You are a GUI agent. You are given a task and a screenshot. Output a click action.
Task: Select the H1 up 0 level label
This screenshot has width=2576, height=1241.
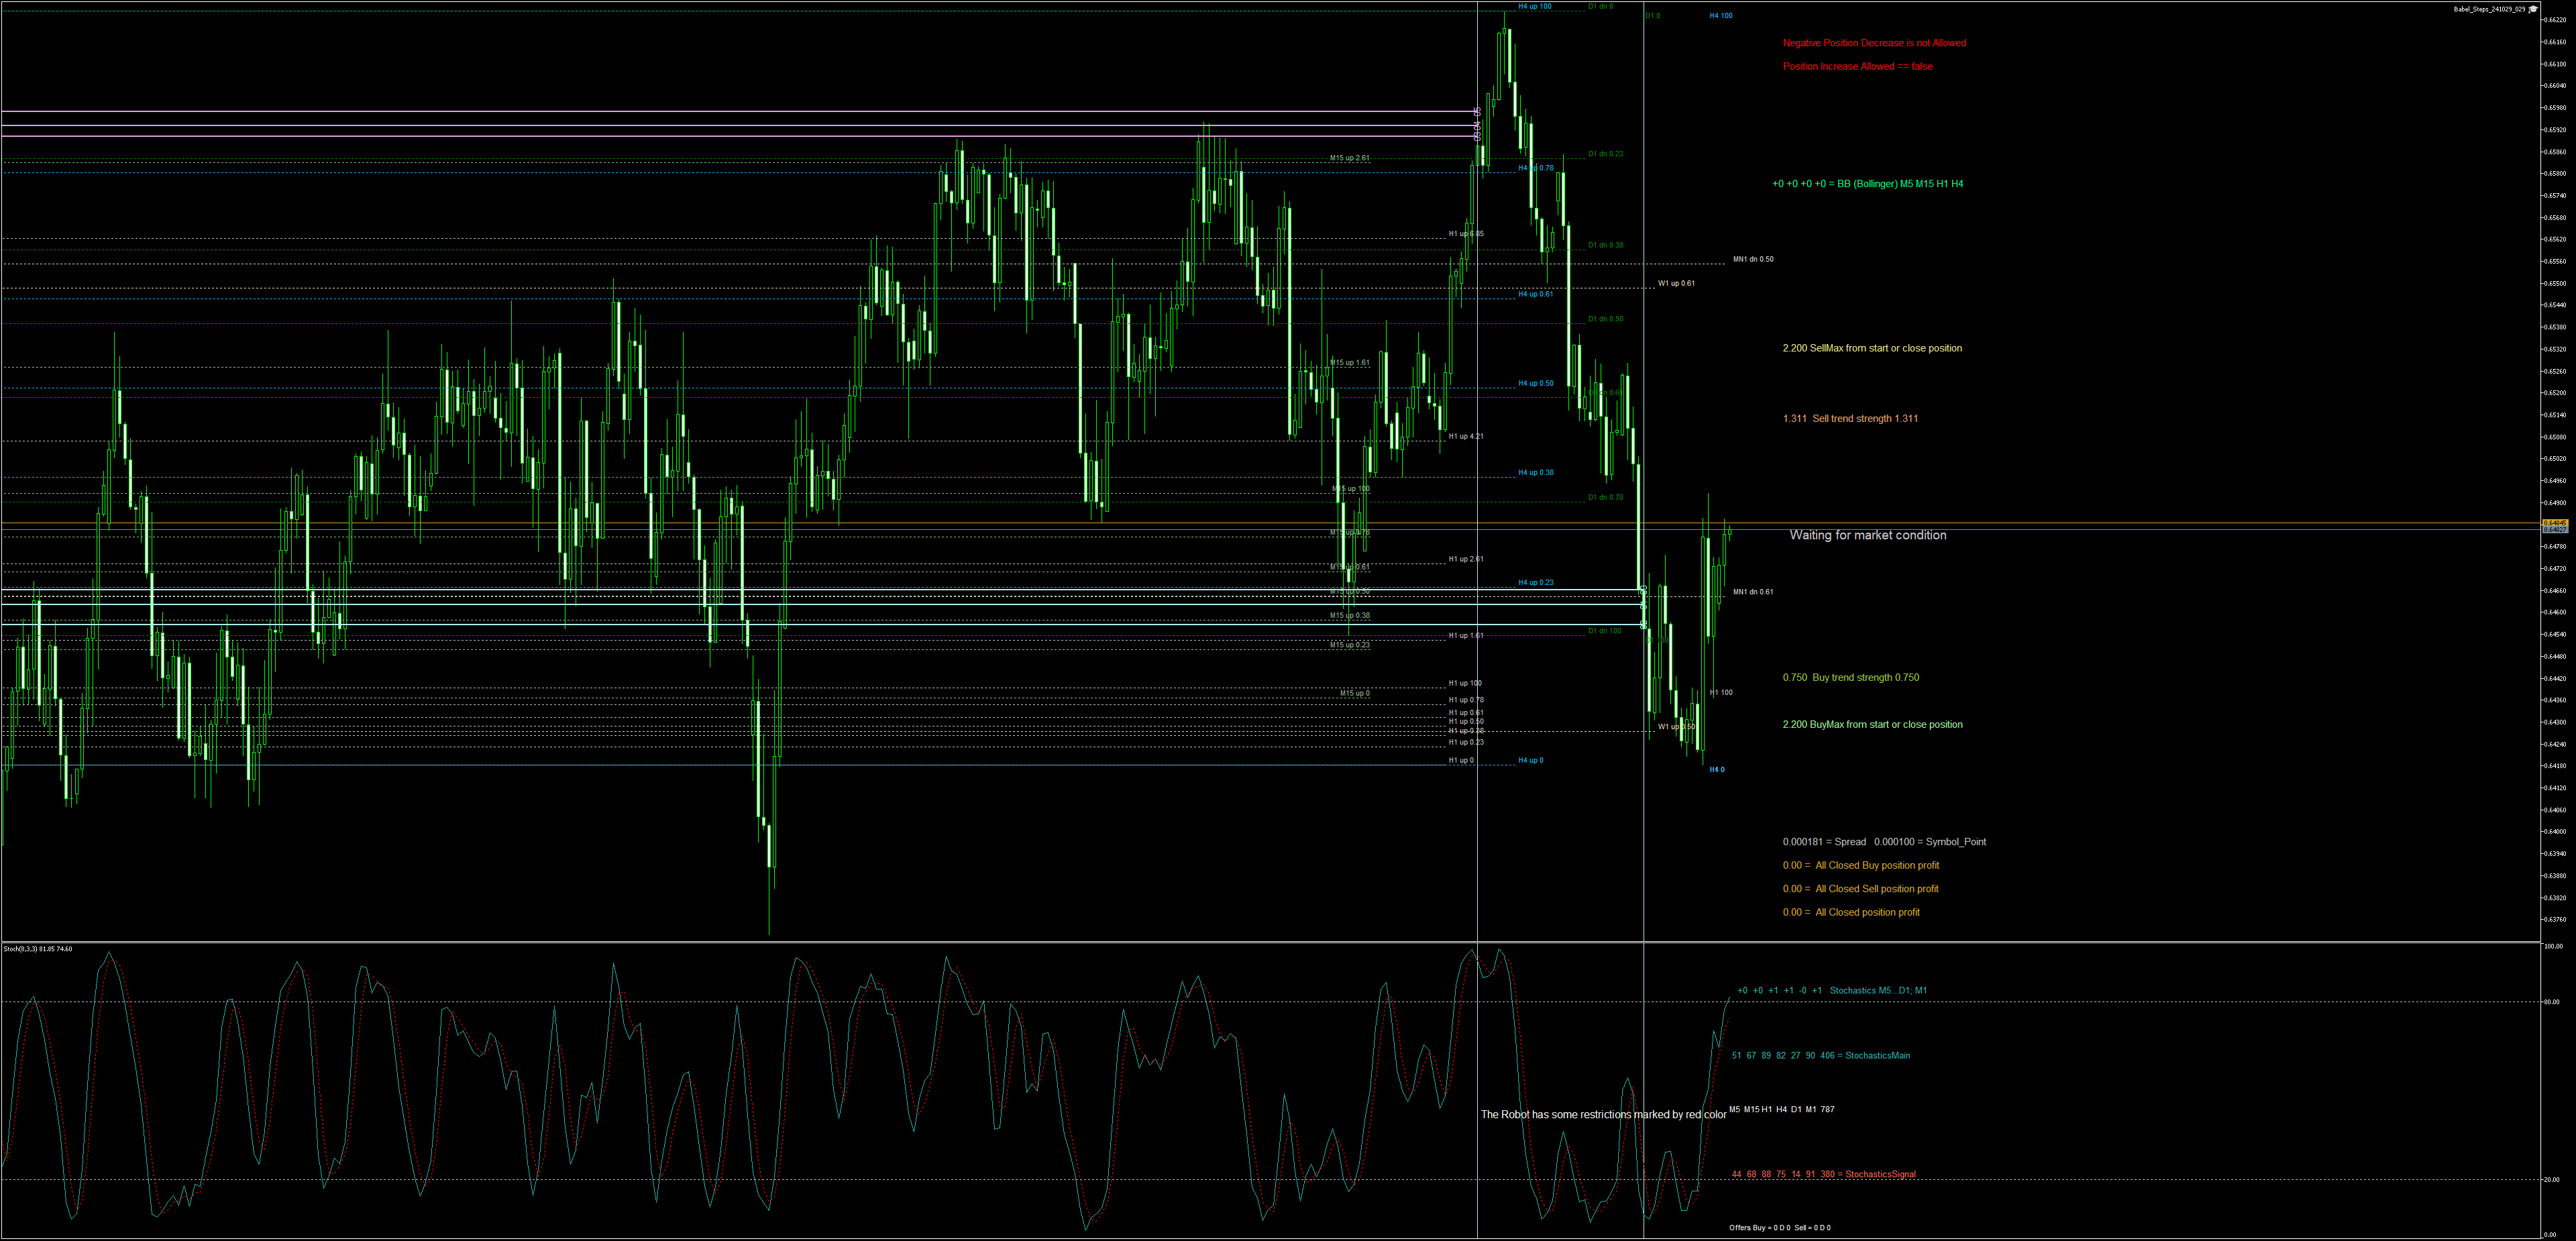pos(1461,760)
